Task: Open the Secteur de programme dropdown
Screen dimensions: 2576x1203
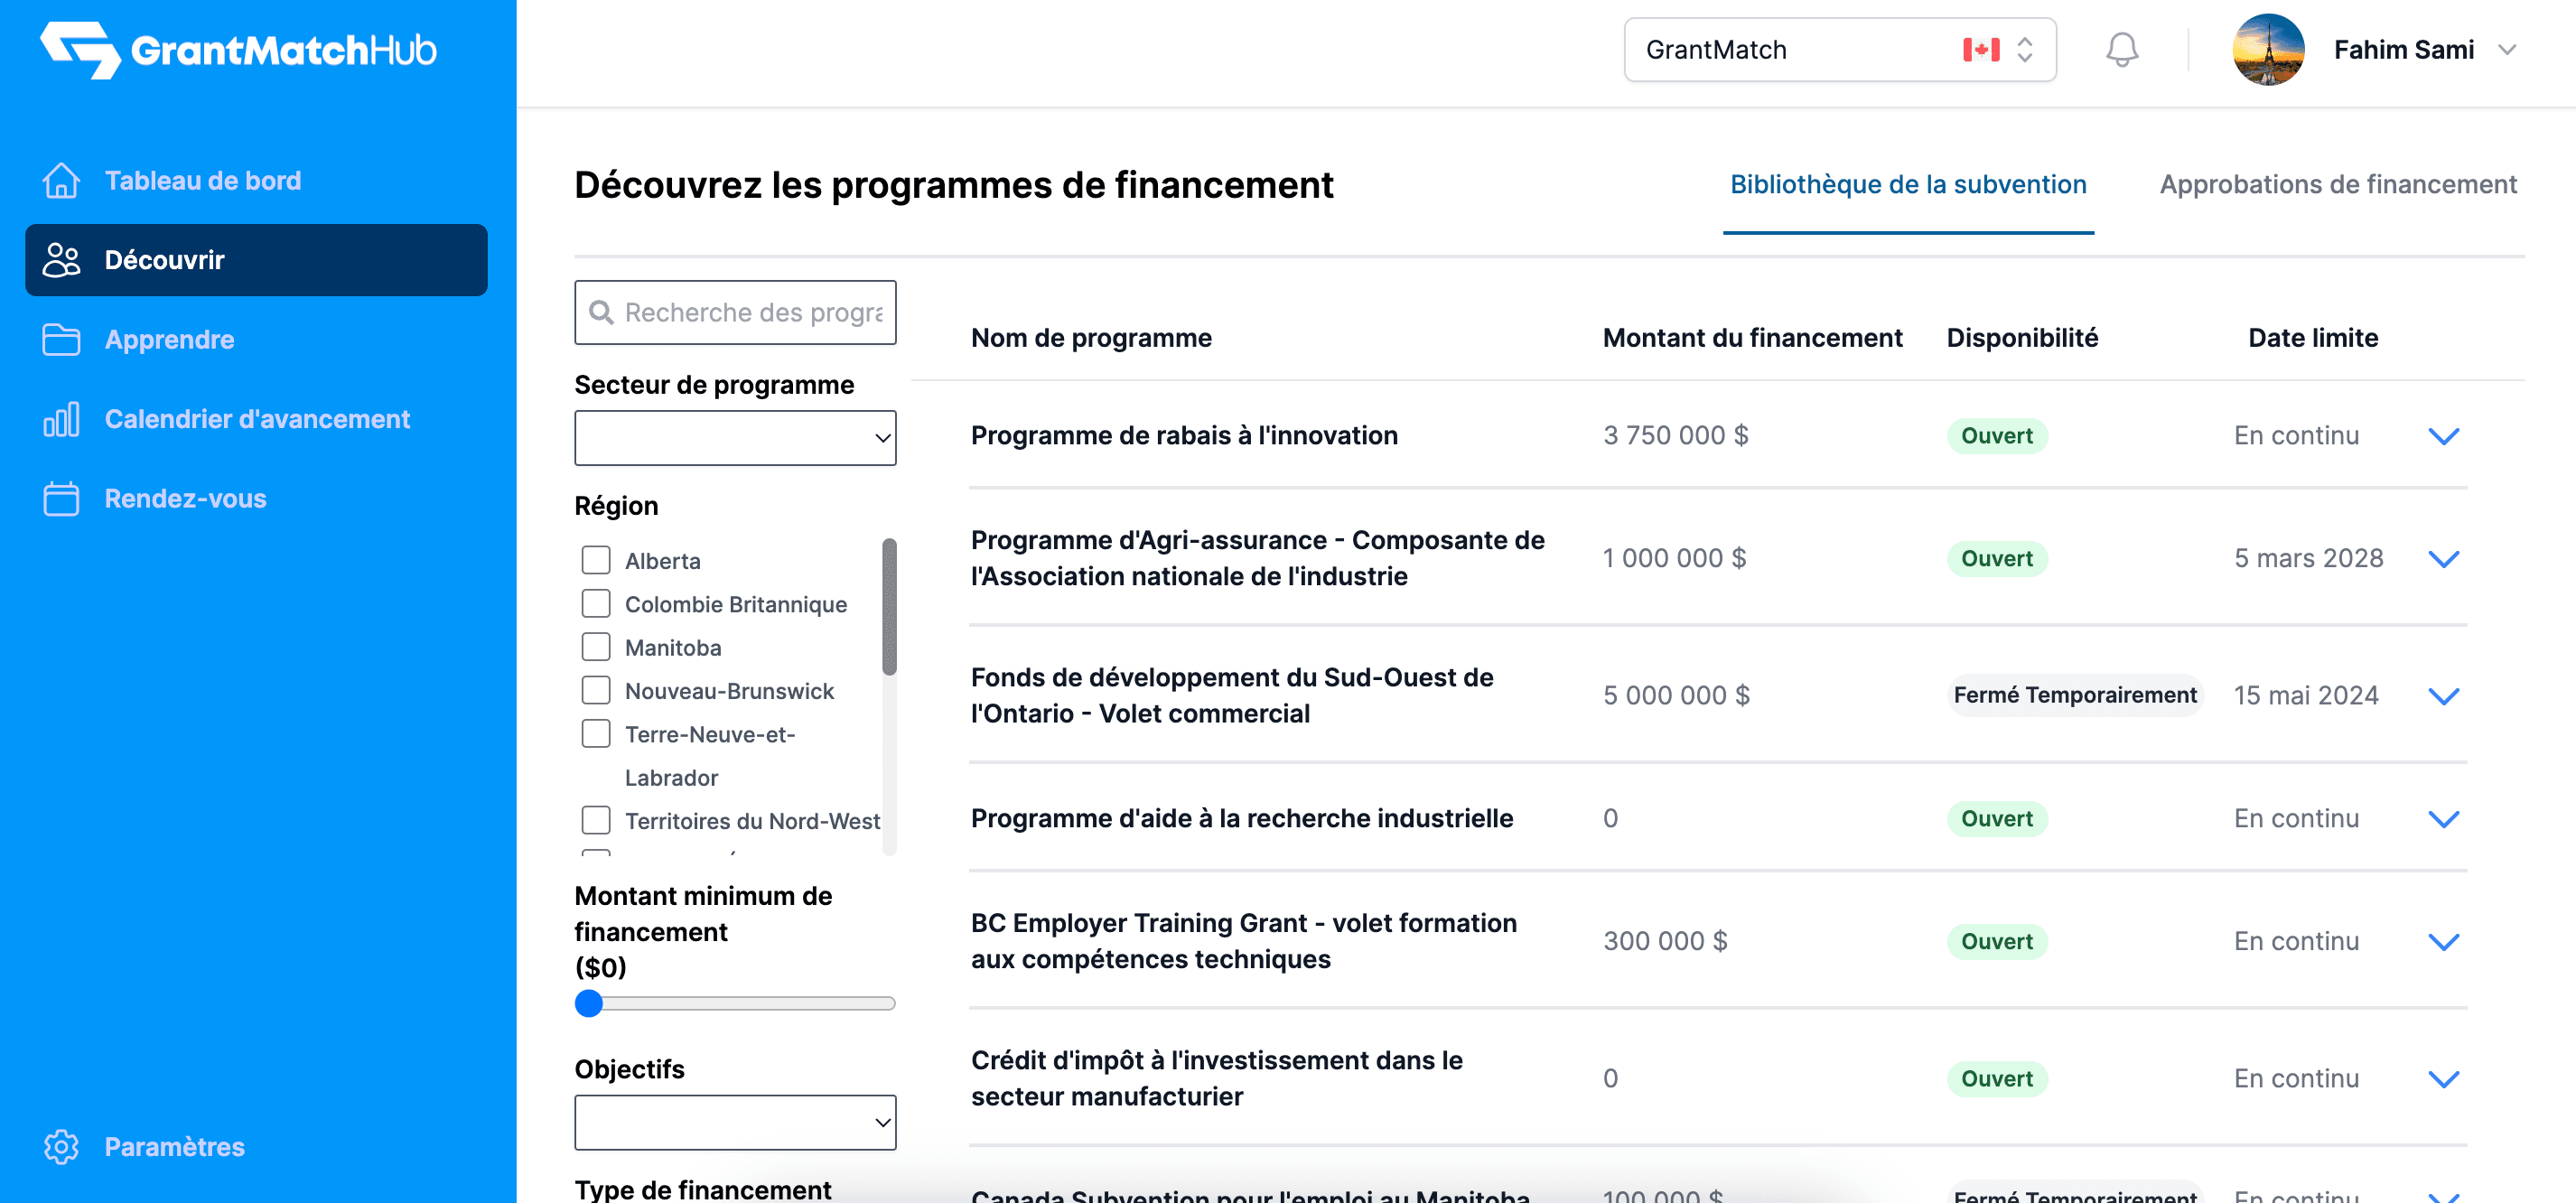Action: pyautogui.click(x=735, y=438)
